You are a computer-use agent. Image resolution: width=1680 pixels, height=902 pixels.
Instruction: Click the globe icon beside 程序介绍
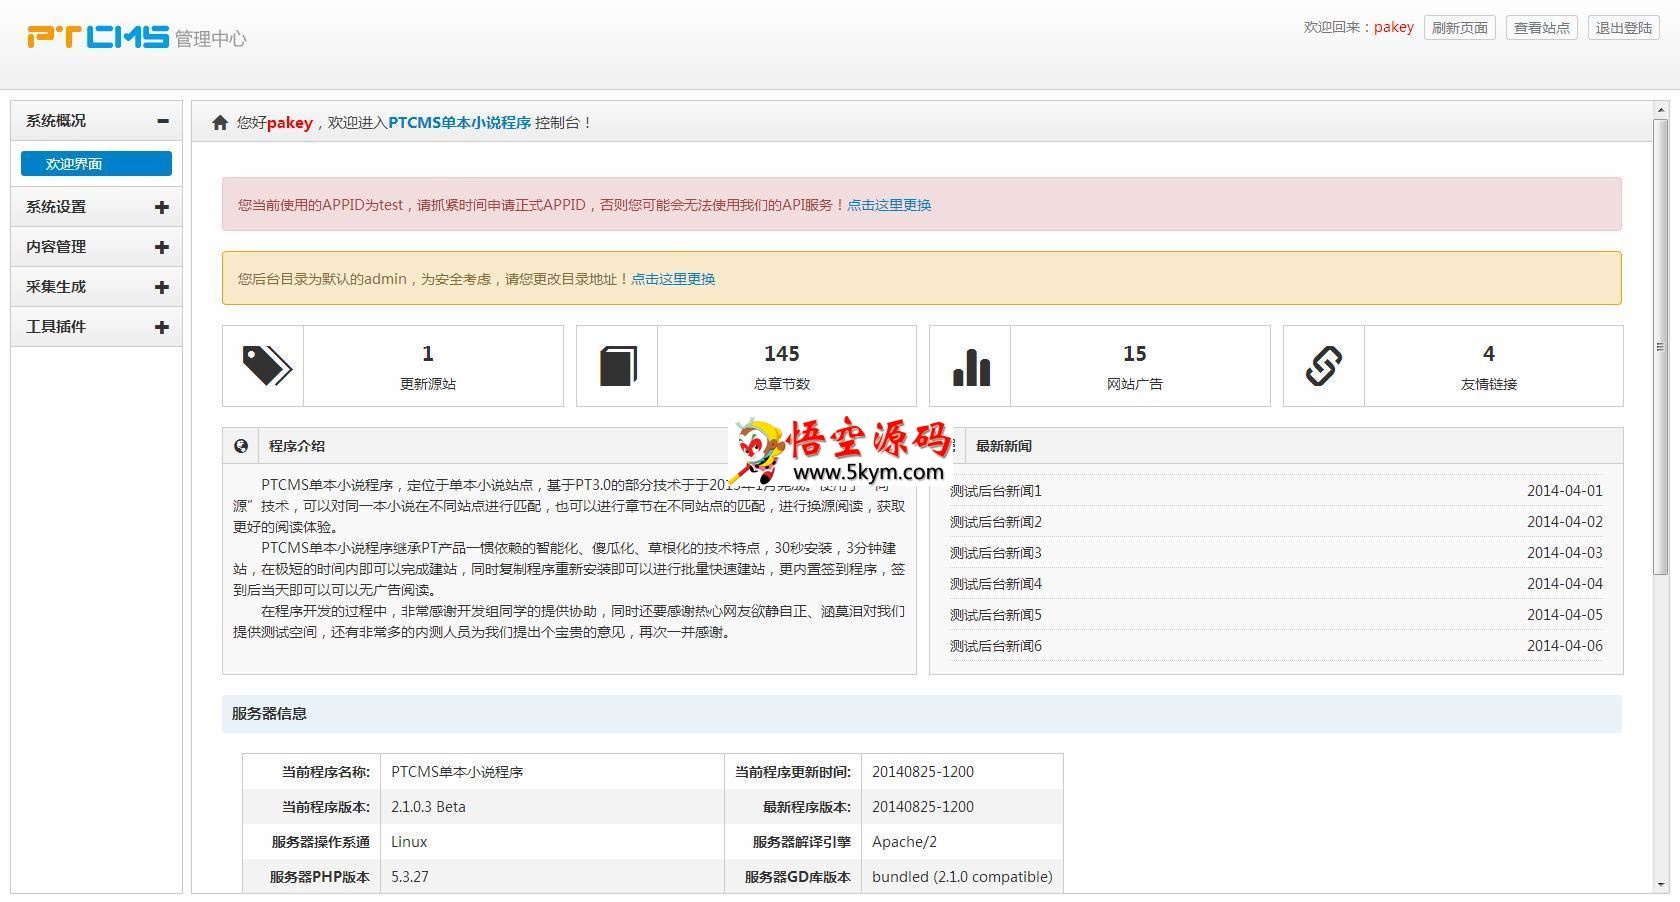coord(241,446)
